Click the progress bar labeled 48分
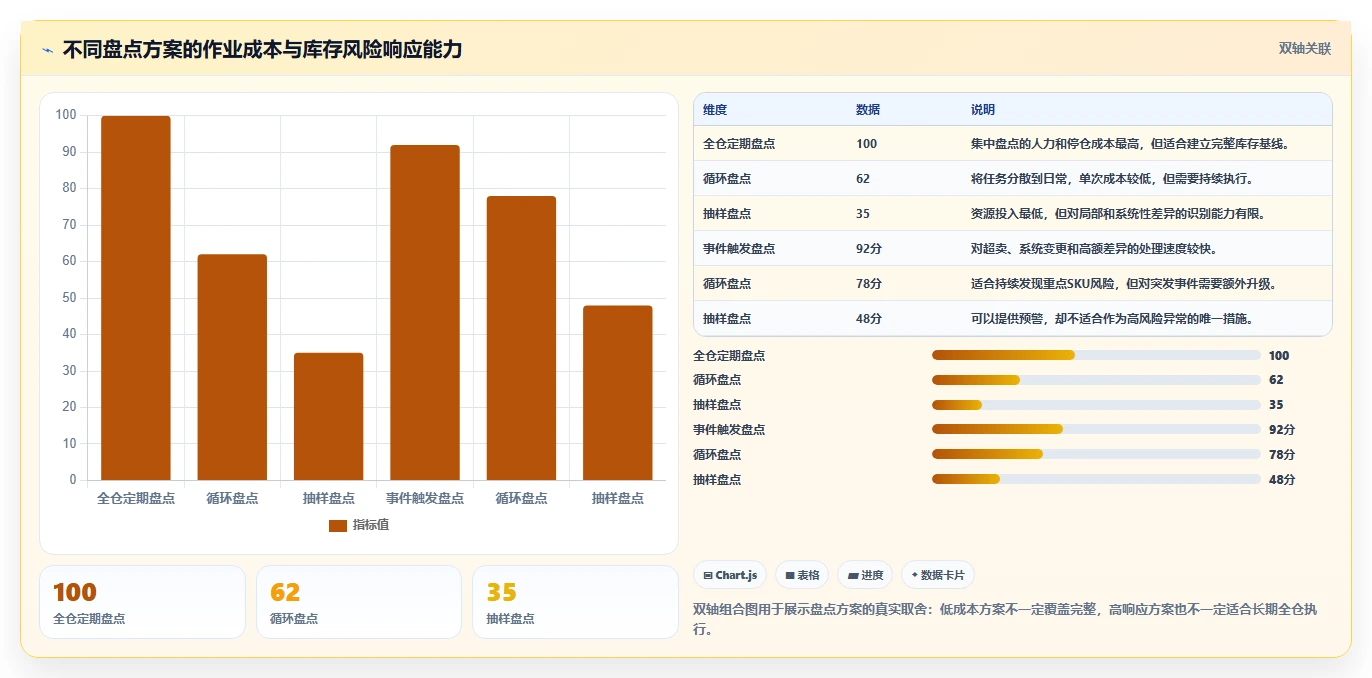 click(x=1096, y=479)
